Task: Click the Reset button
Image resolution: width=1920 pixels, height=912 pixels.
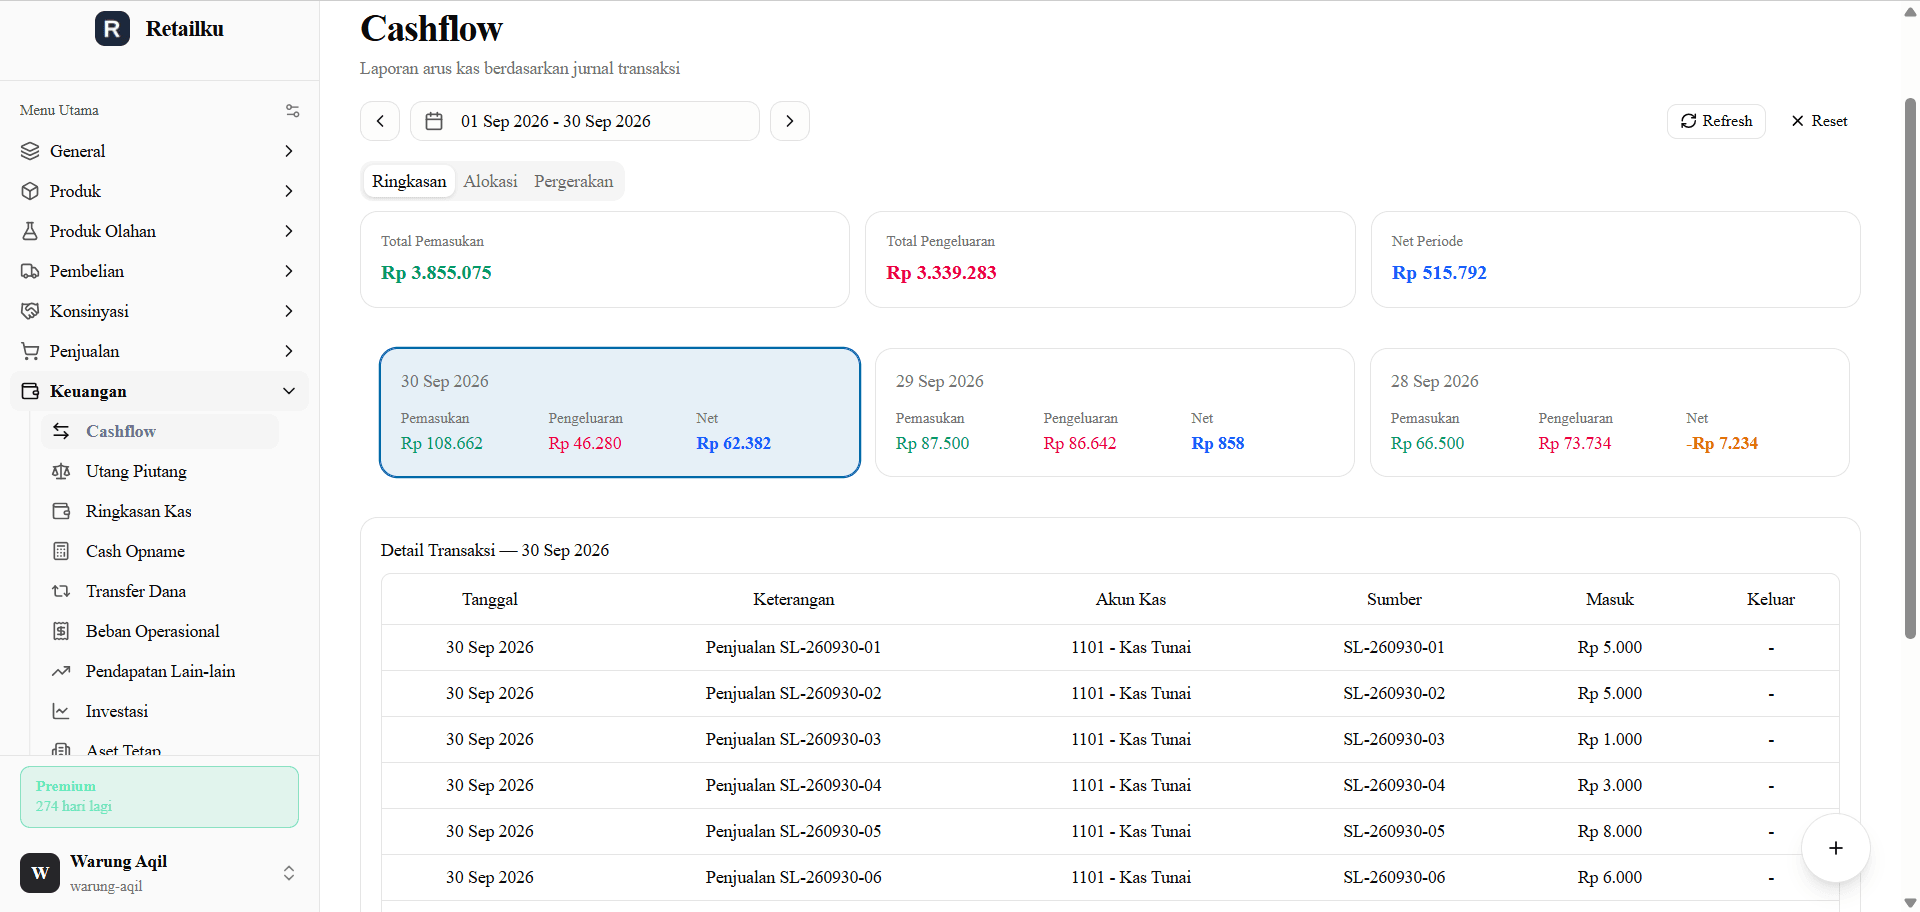Action: (1819, 121)
